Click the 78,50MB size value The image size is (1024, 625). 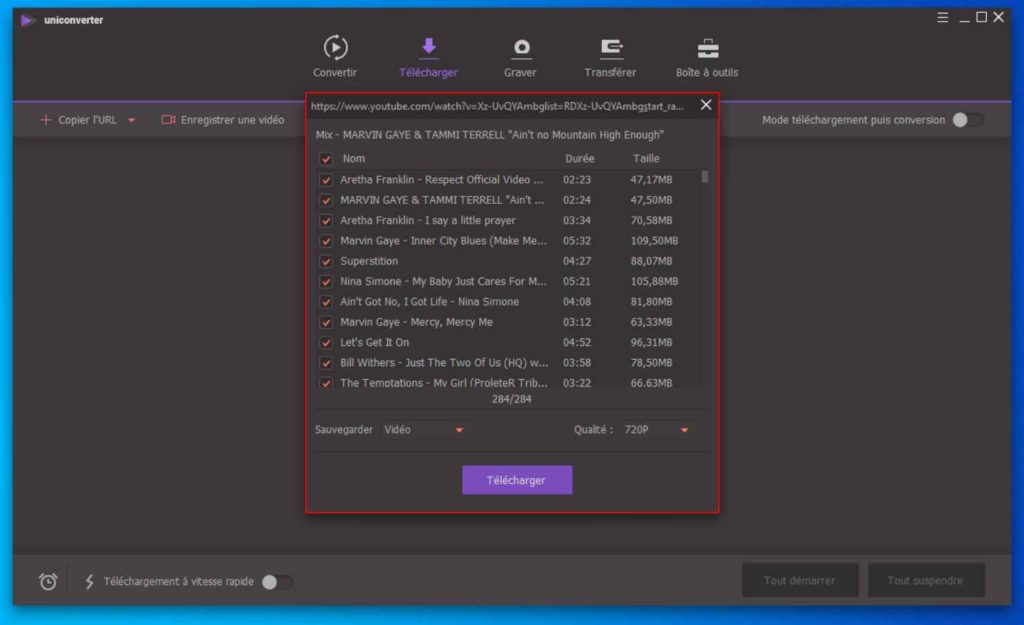pos(651,362)
